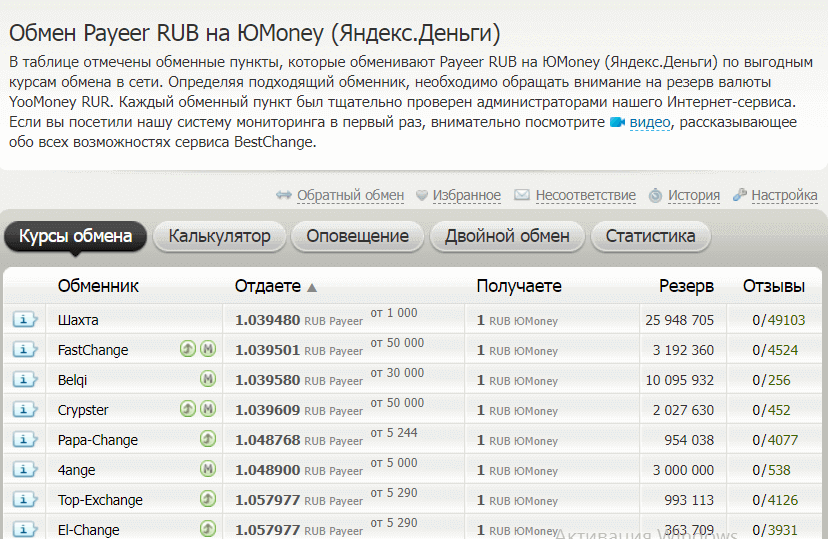Click the green arrow badge next to Crypster
Image resolution: width=828 pixels, height=539 pixels.
pos(188,409)
